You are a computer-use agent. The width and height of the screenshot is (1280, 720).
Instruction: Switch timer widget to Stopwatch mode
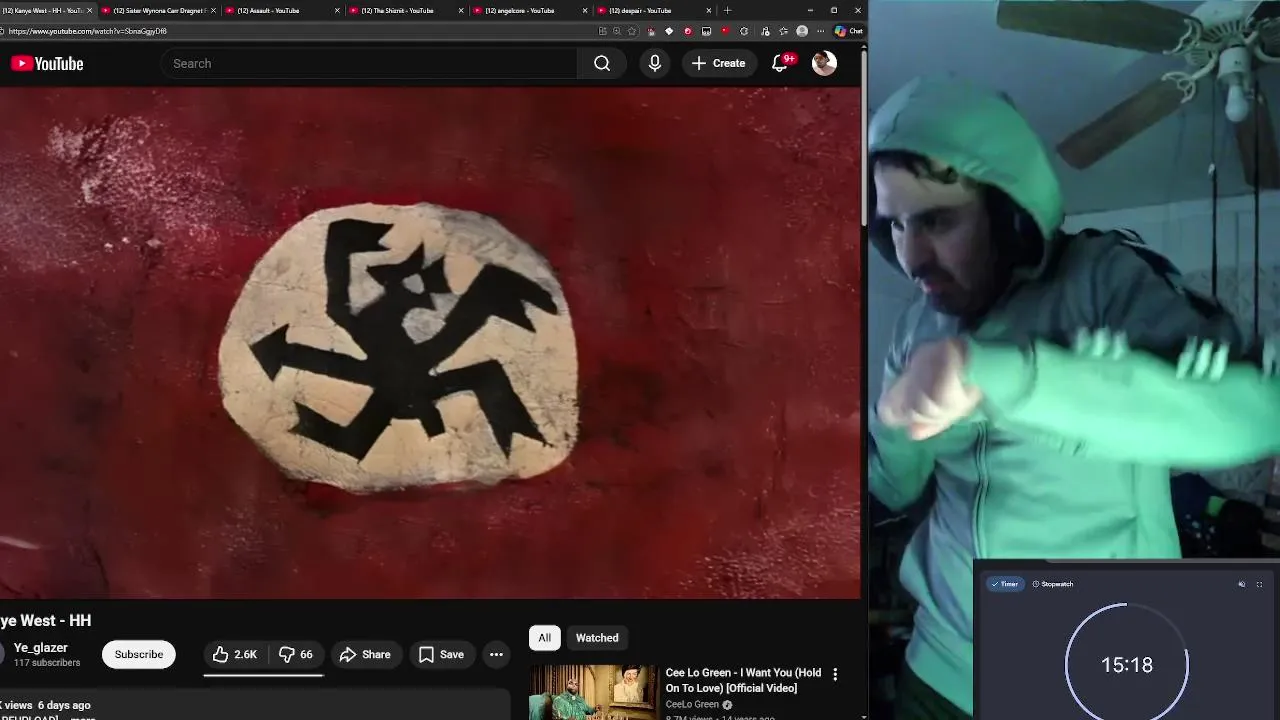coord(1053,584)
